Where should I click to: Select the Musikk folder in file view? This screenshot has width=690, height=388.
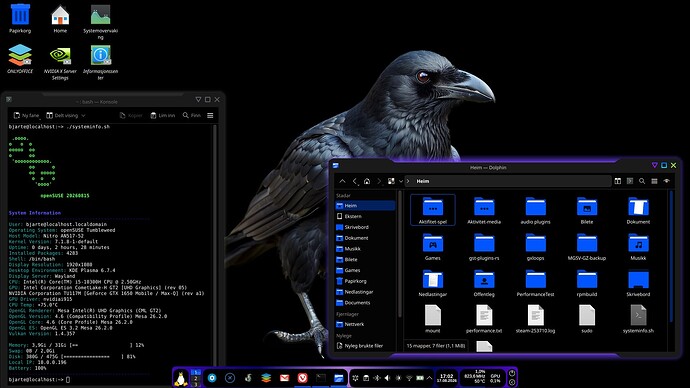point(638,247)
